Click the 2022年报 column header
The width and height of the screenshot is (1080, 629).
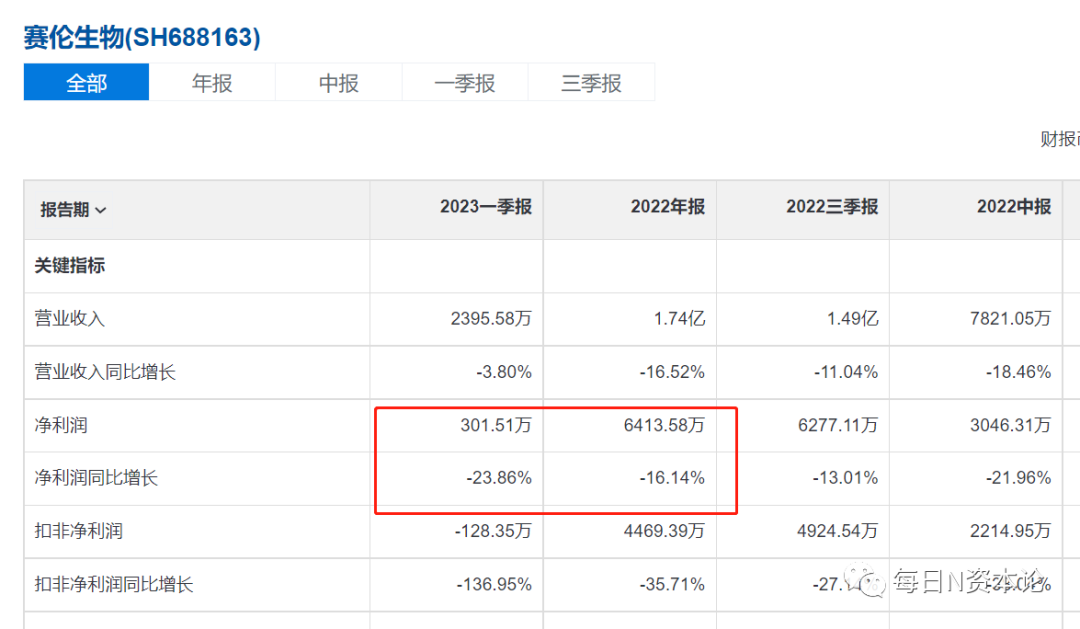(x=667, y=207)
